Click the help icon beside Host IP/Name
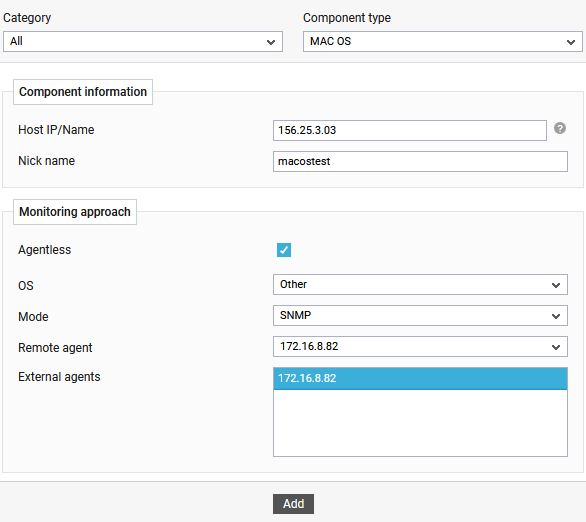The height and width of the screenshot is (522, 586). (559, 129)
